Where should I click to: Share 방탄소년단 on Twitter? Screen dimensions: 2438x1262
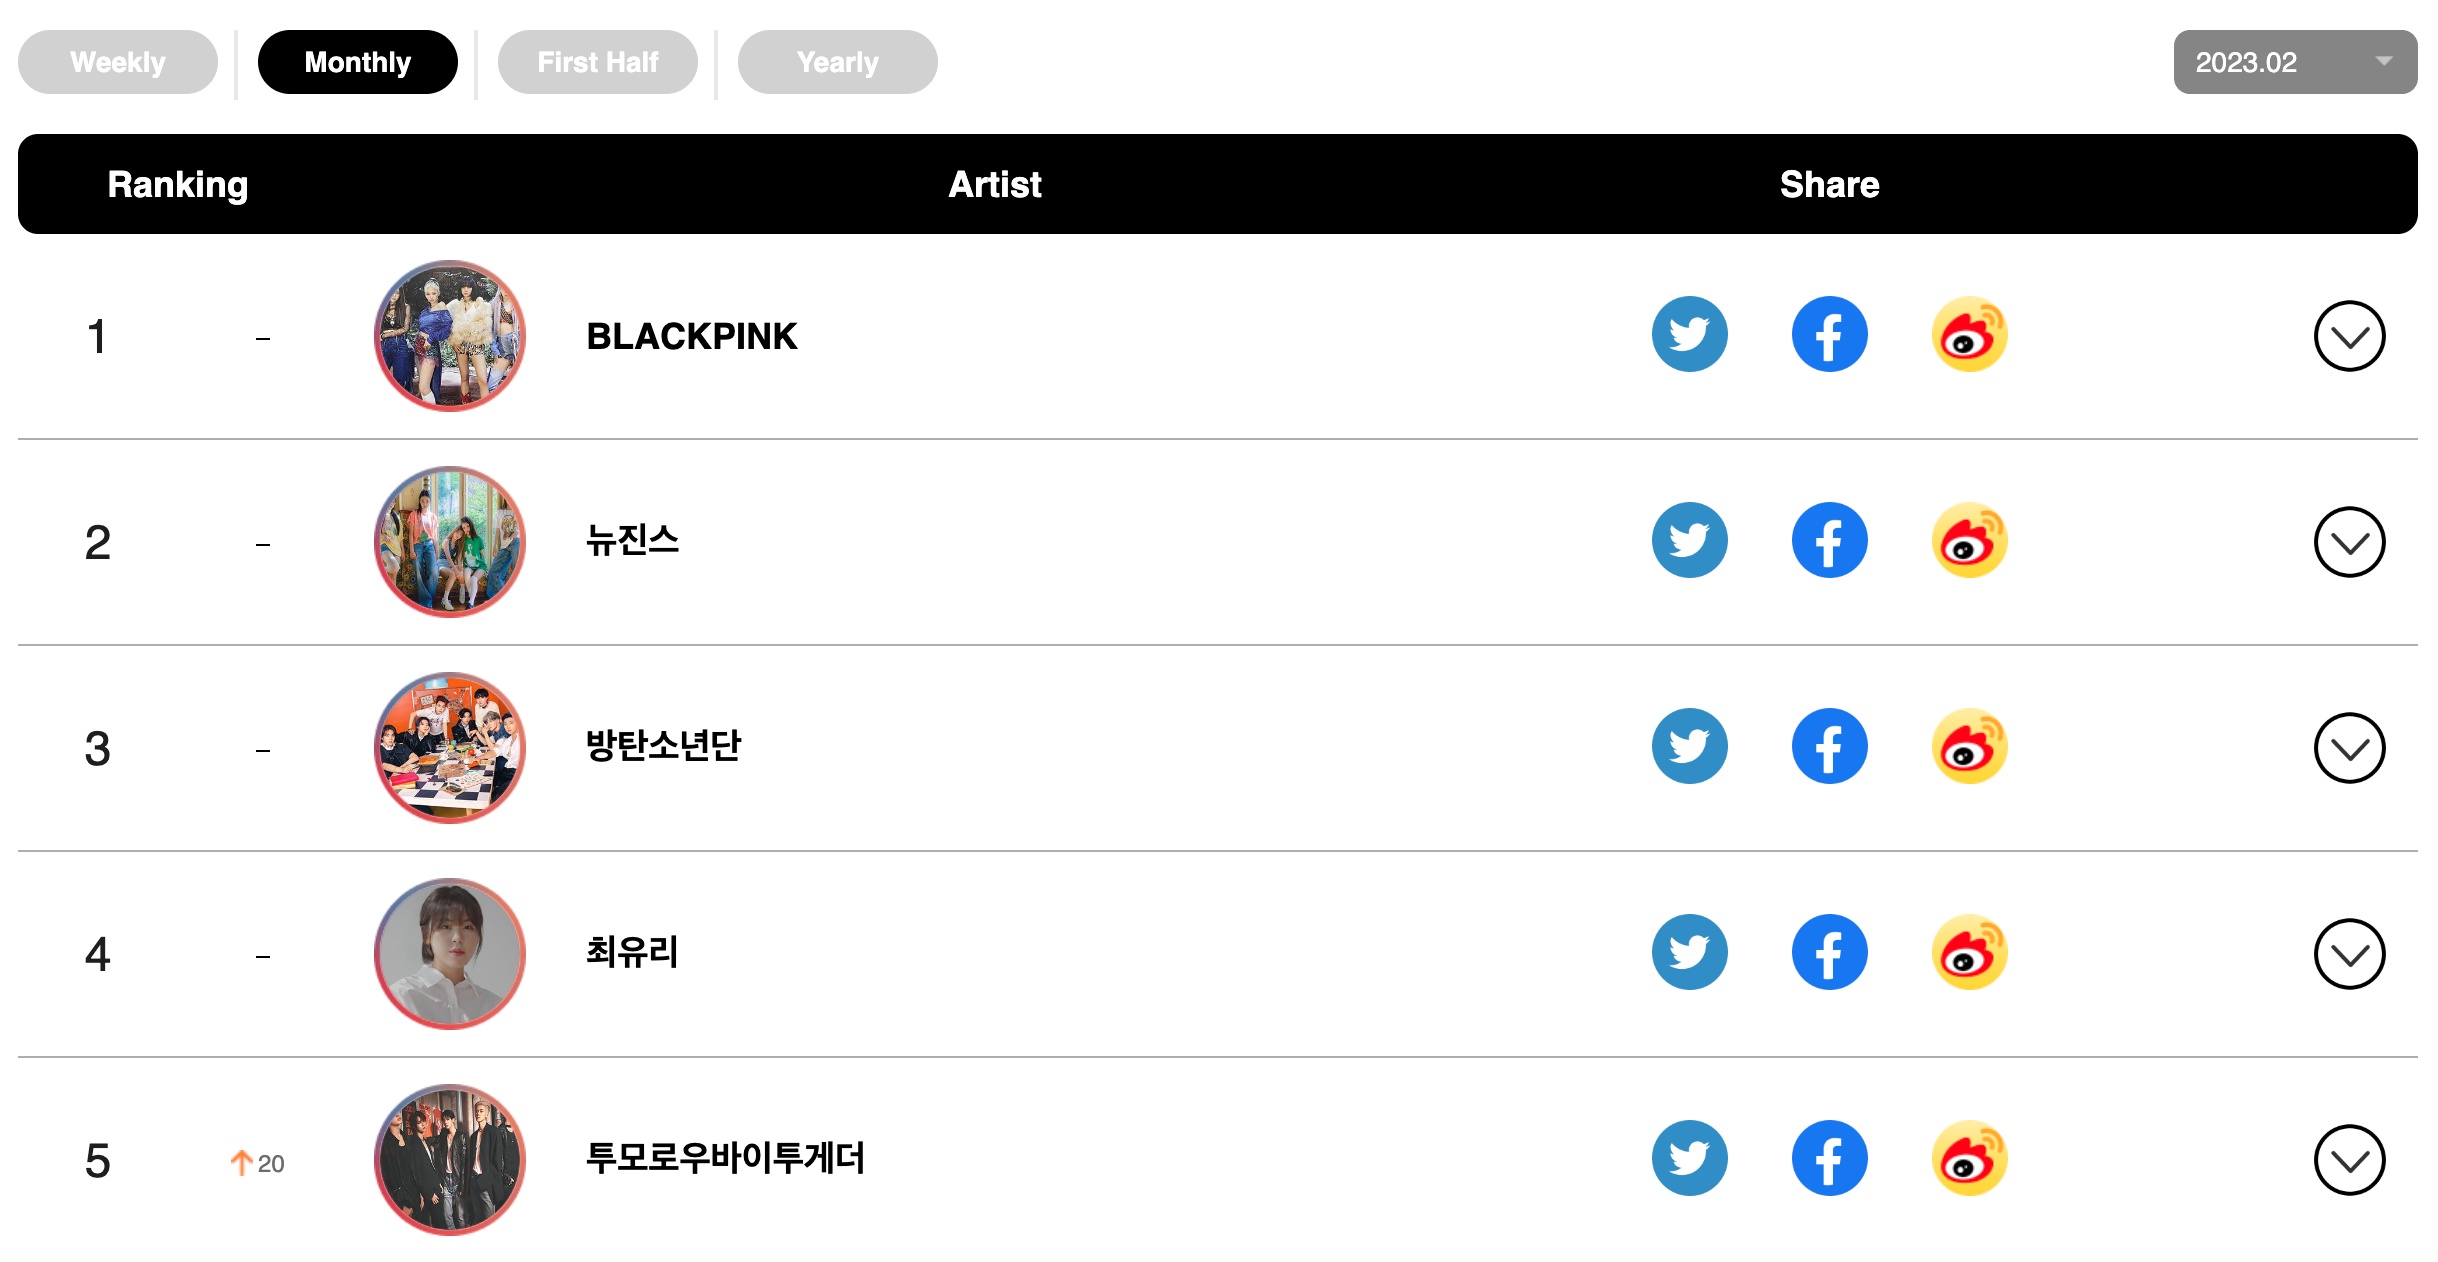coord(1689,746)
